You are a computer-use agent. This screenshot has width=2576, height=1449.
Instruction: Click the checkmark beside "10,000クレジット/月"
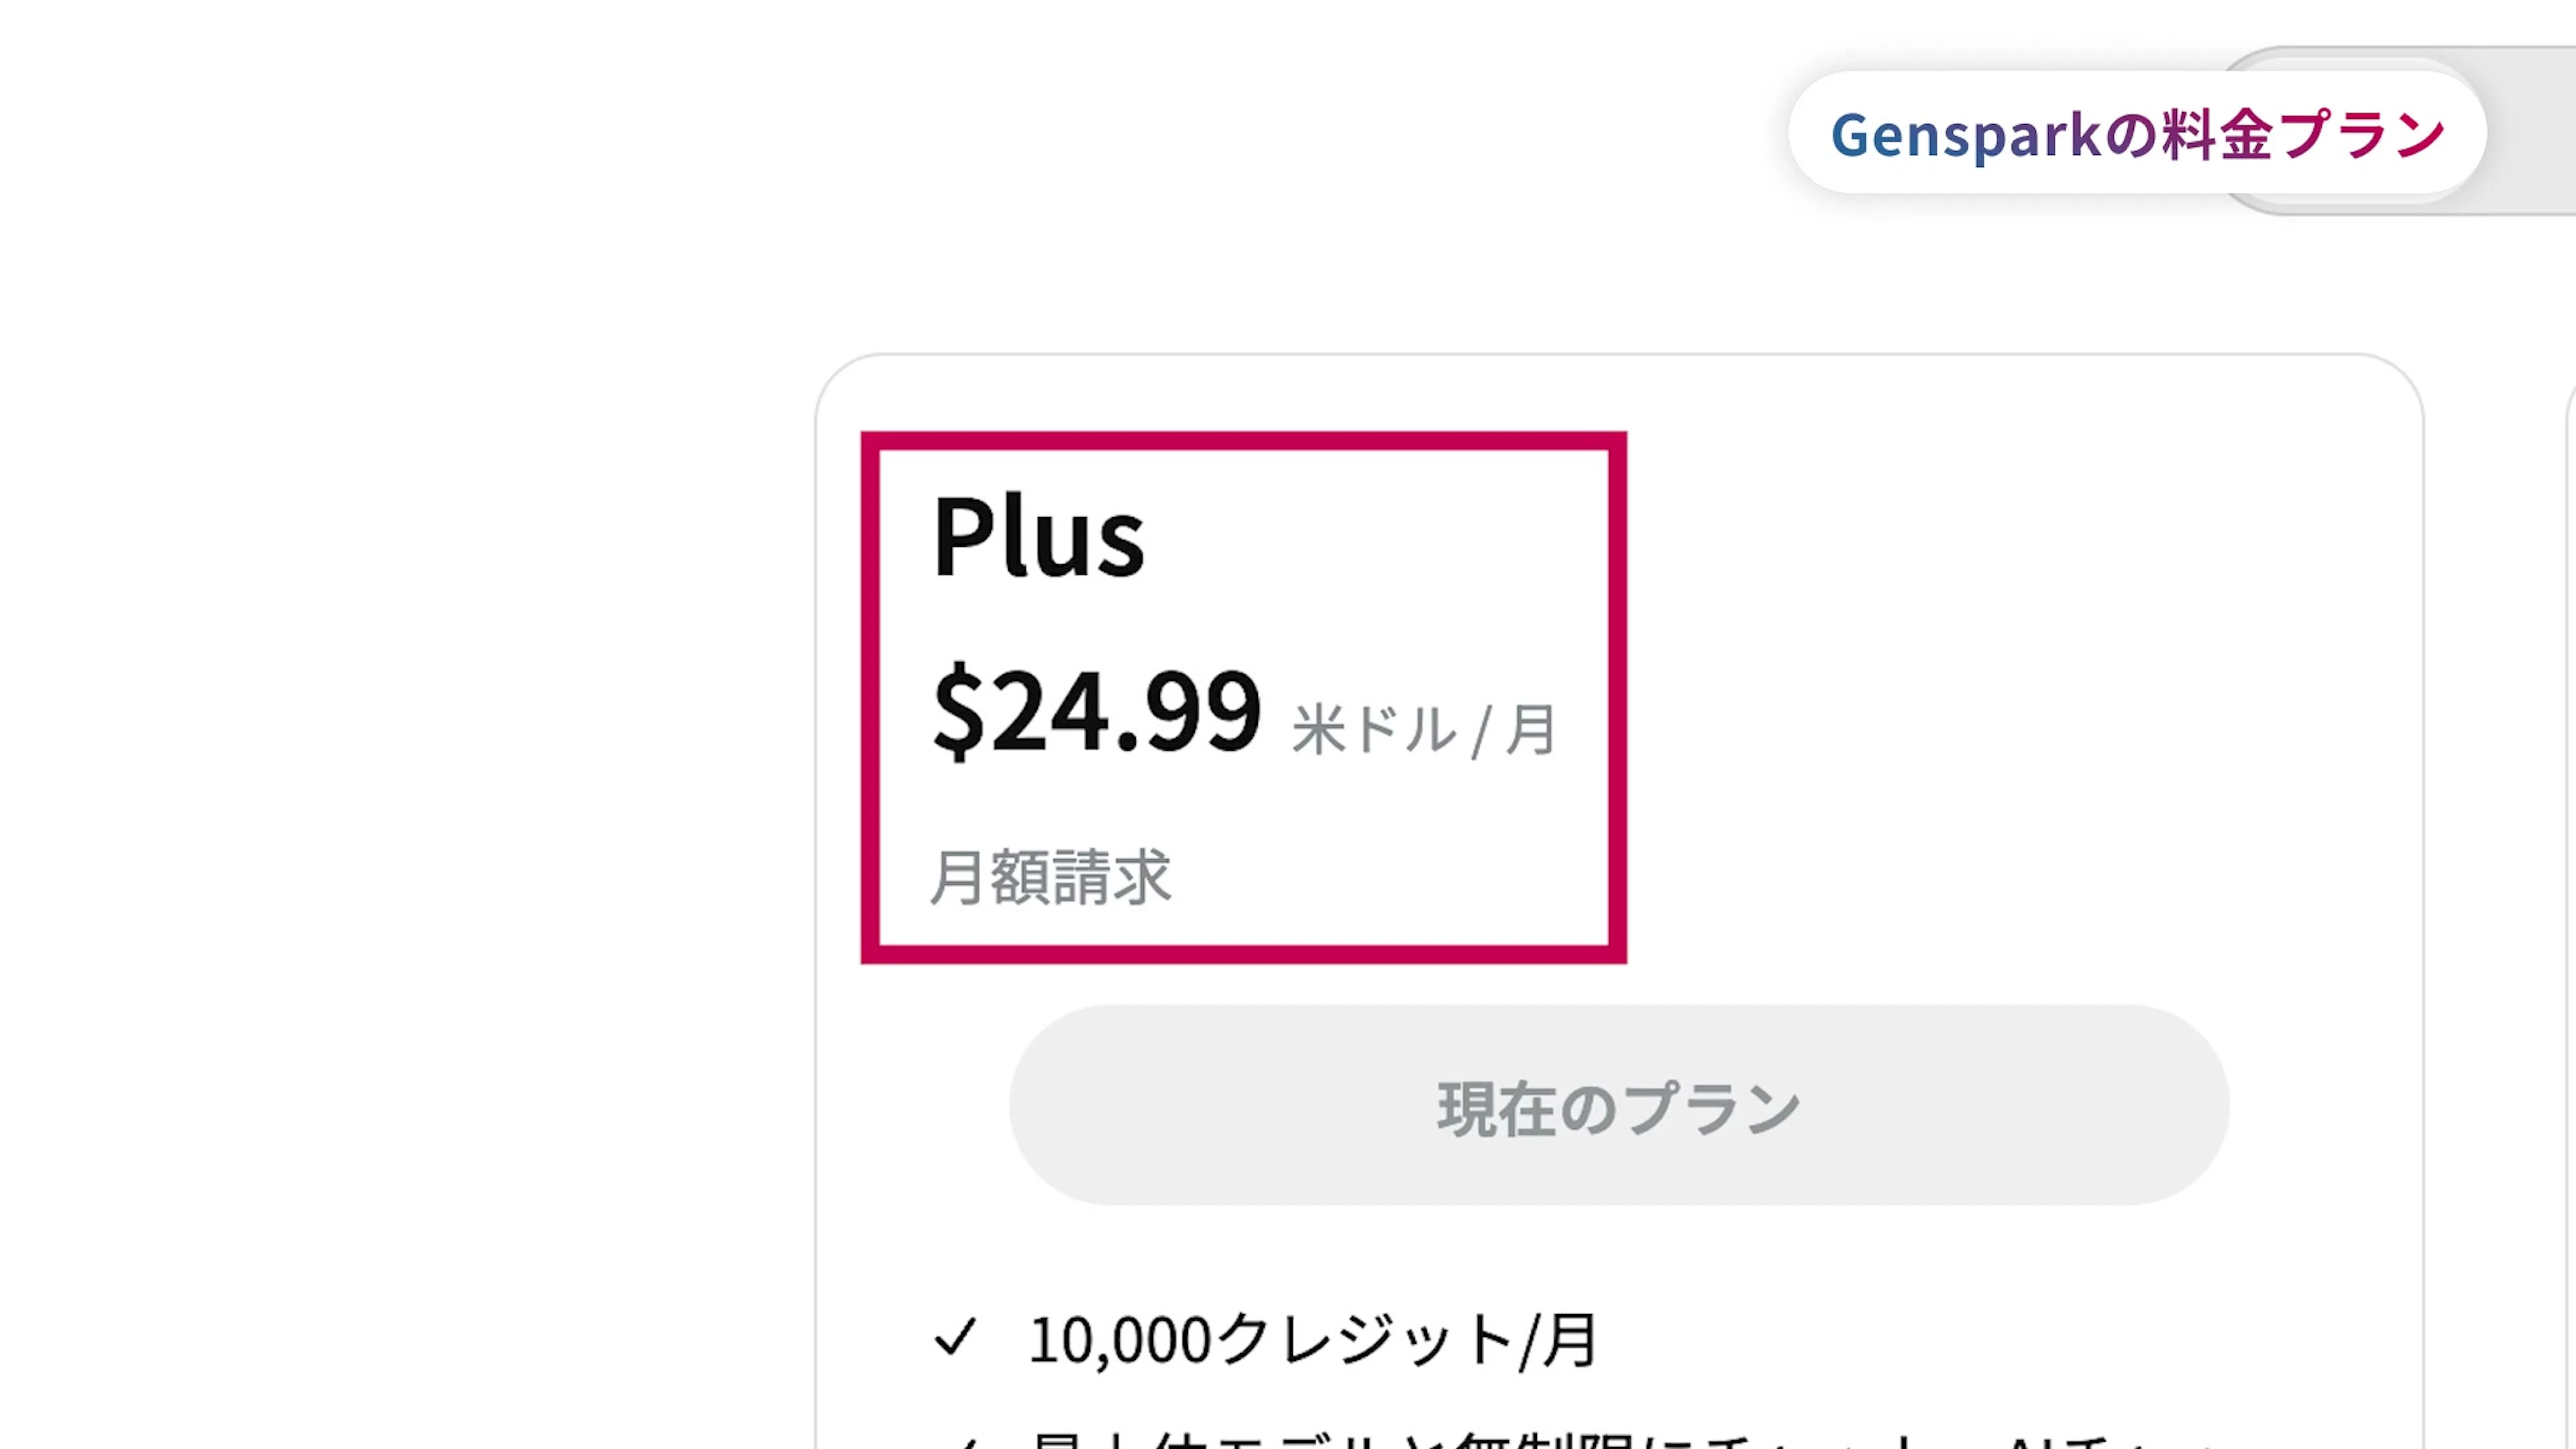point(955,1338)
